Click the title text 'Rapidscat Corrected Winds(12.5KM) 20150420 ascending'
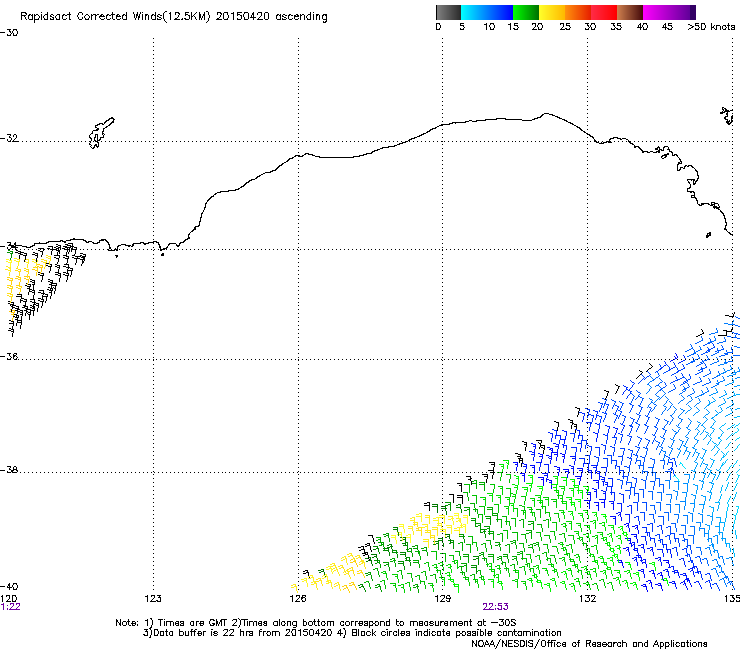740x650 pixels. (x=174, y=16)
